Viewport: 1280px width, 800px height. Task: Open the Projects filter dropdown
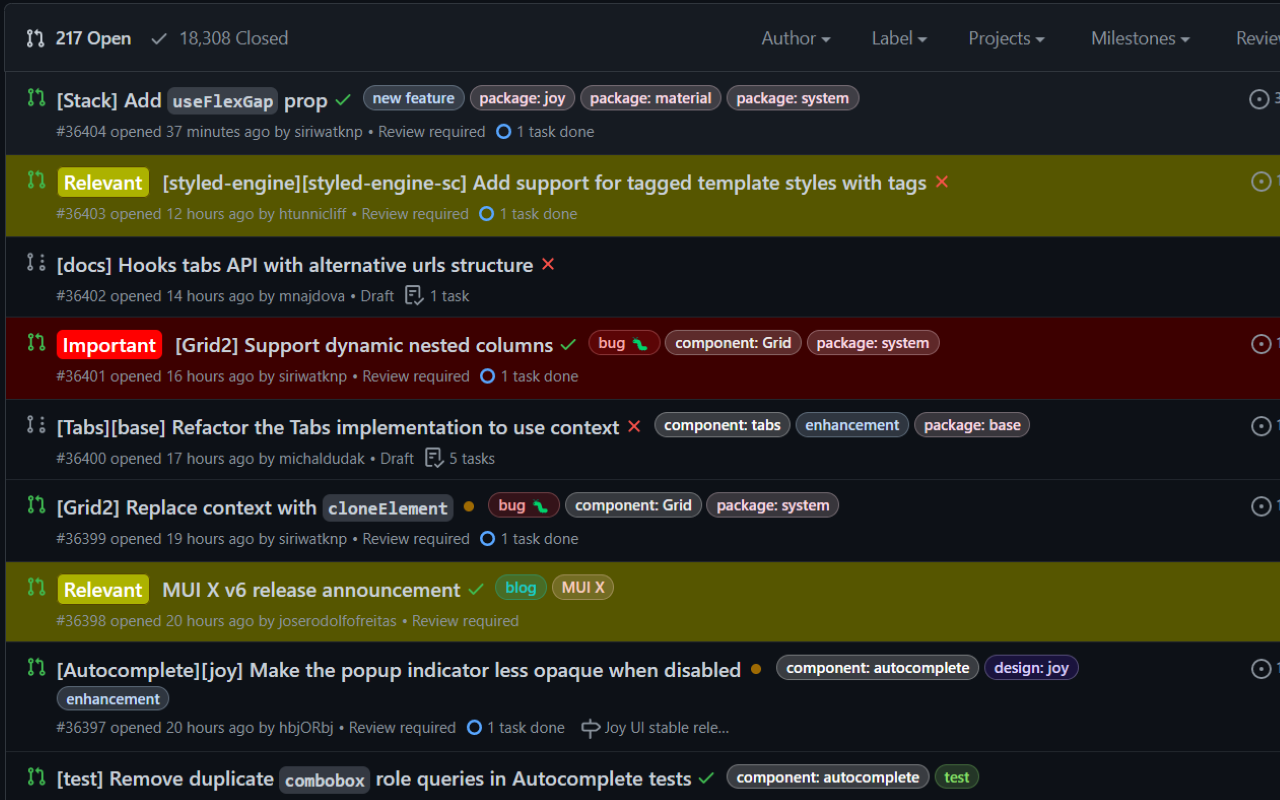coord(1006,38)
